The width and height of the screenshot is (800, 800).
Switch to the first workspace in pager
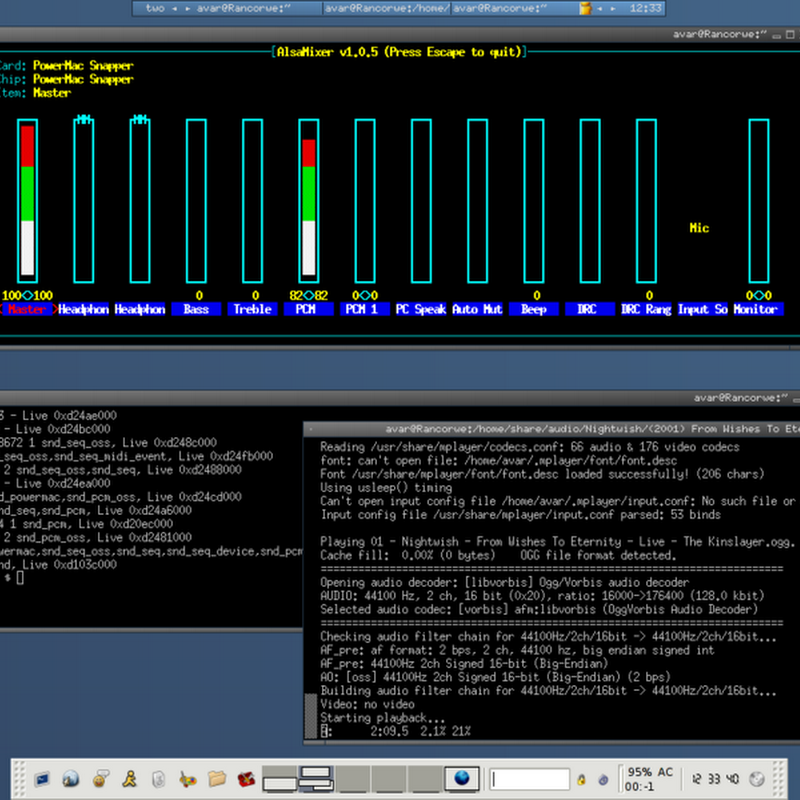(x=281, y=778)
